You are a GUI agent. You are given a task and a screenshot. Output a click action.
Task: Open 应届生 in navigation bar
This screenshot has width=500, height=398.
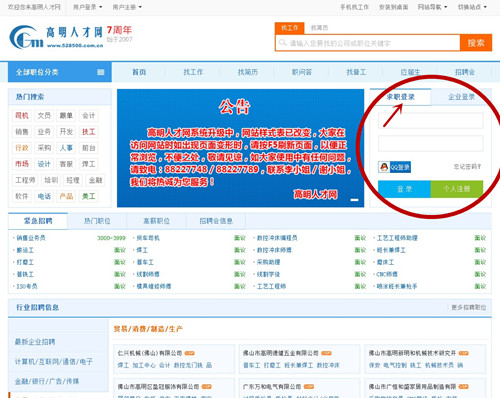pyautogui.click(x=410, y=72)
